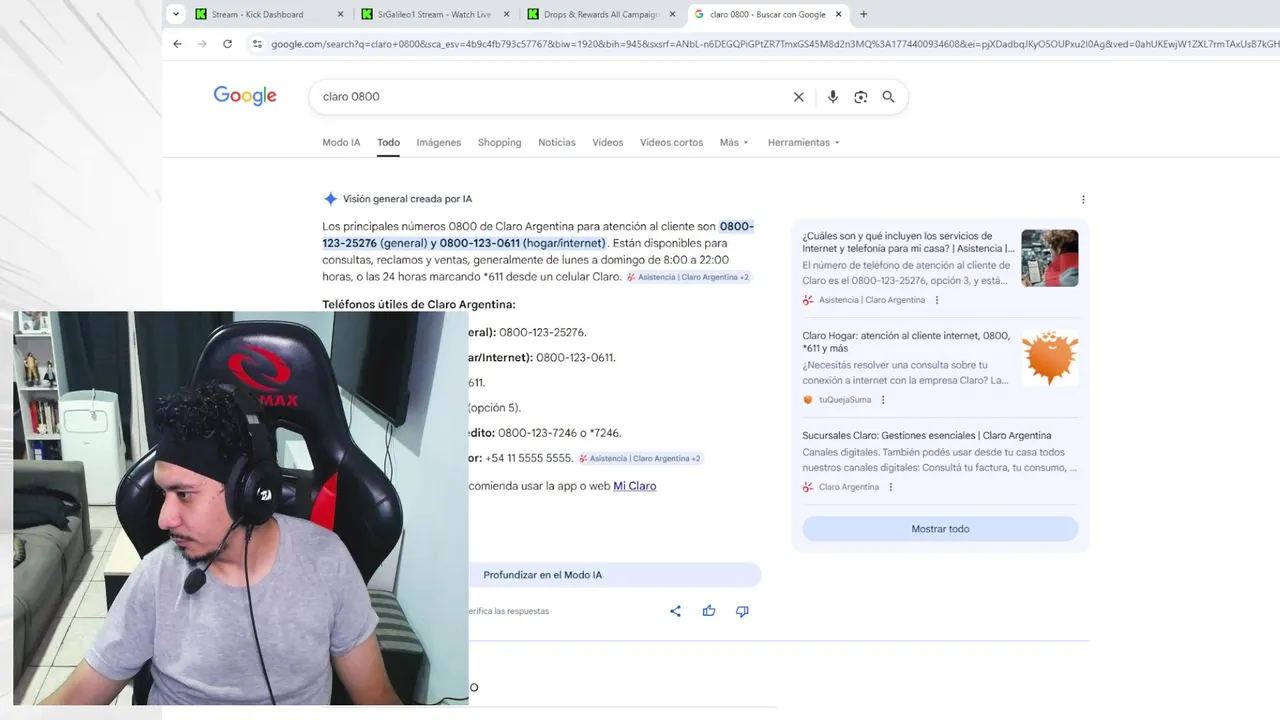Viewport: 1280px width, 720px height.
Task: Open ¿Cuáles son y qué incluyen source card
Action: [x=908, y=242]
